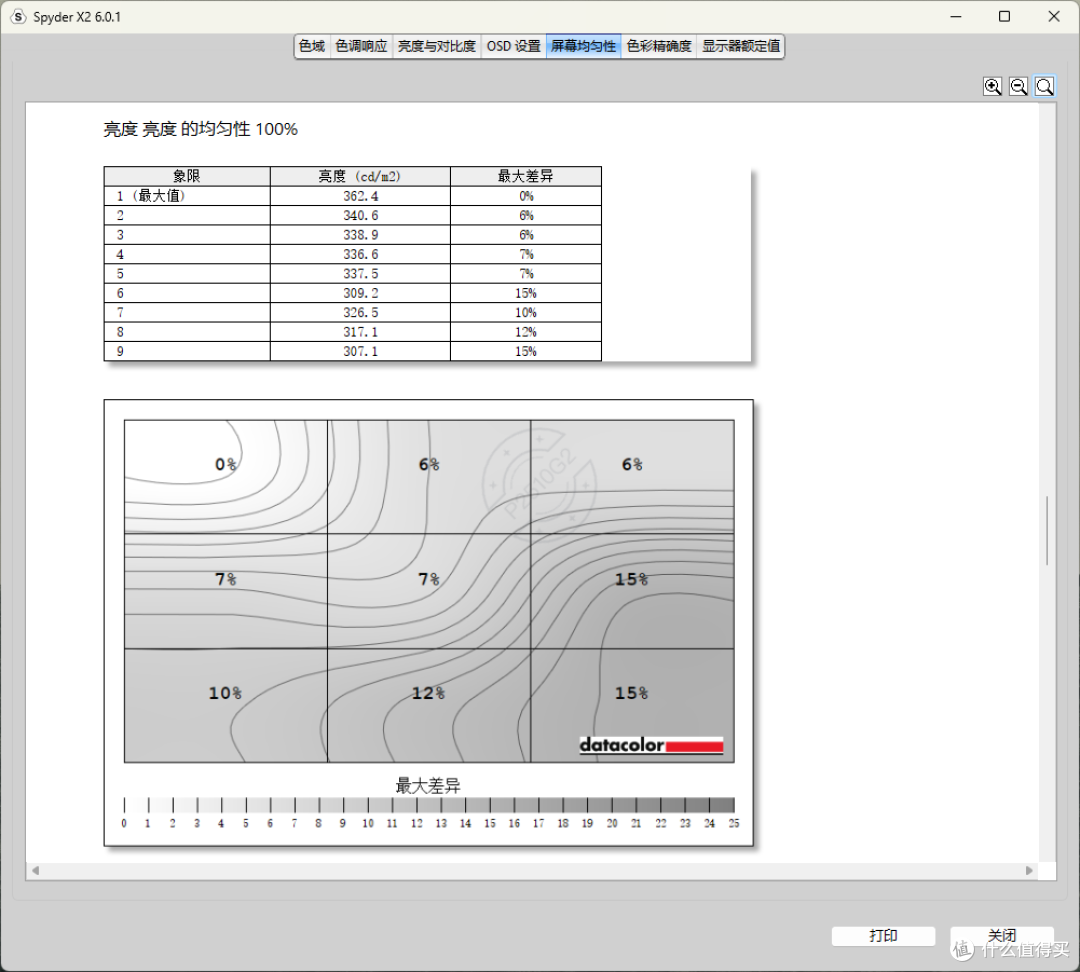
Task: Maximize the Spyder X2 window
Action: click(1004, 17)
